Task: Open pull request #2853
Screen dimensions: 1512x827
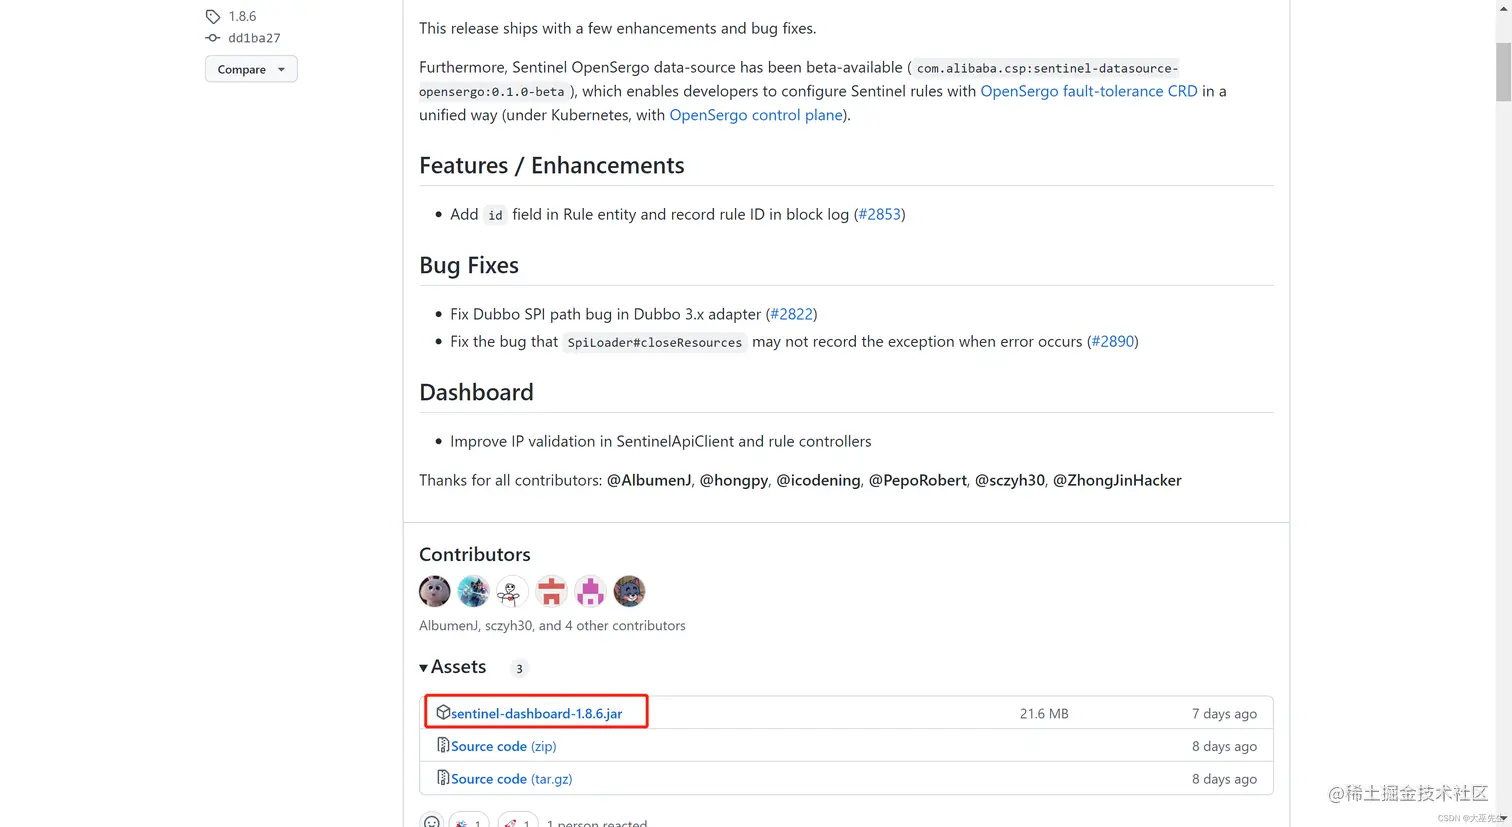Action: 880,214
